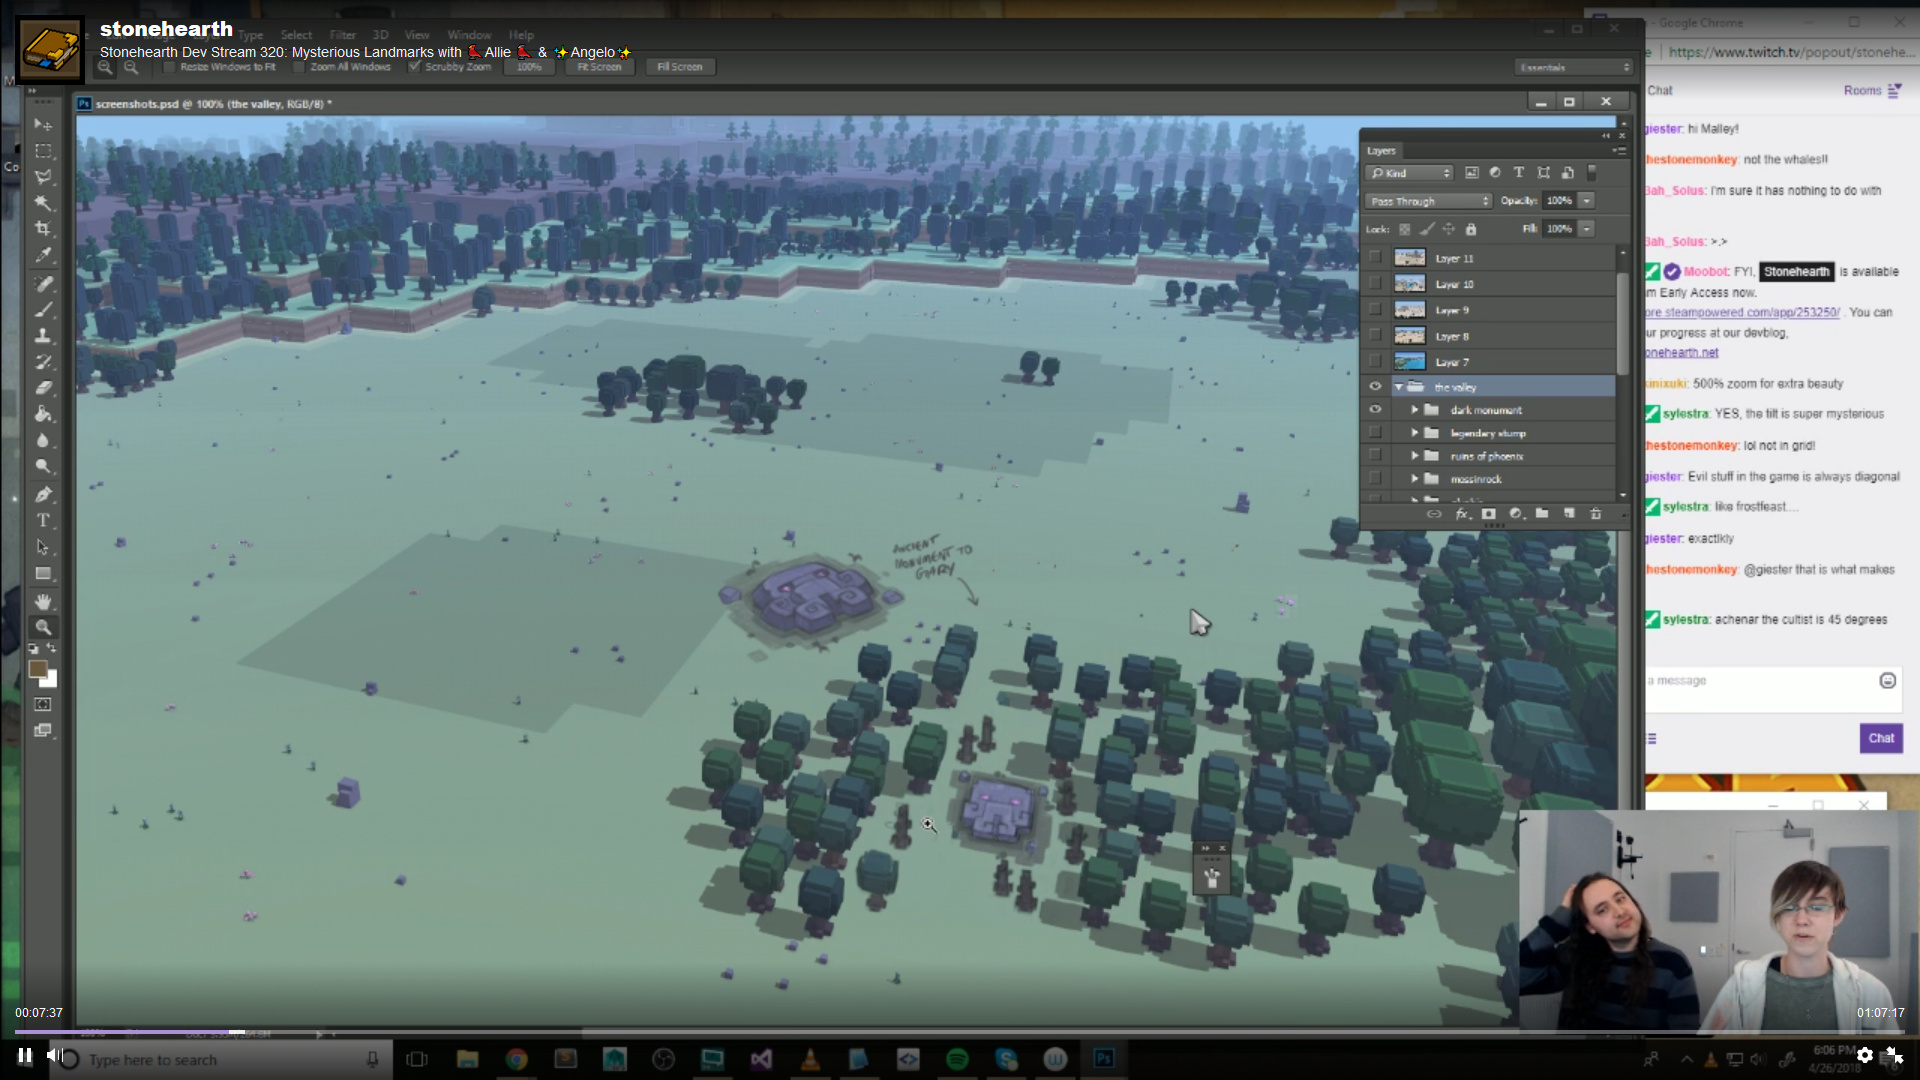Viewport: 1920px width, 1080px height.
Task: Open the Pass Through blend mode dropdown
Action: (1429, 201)
